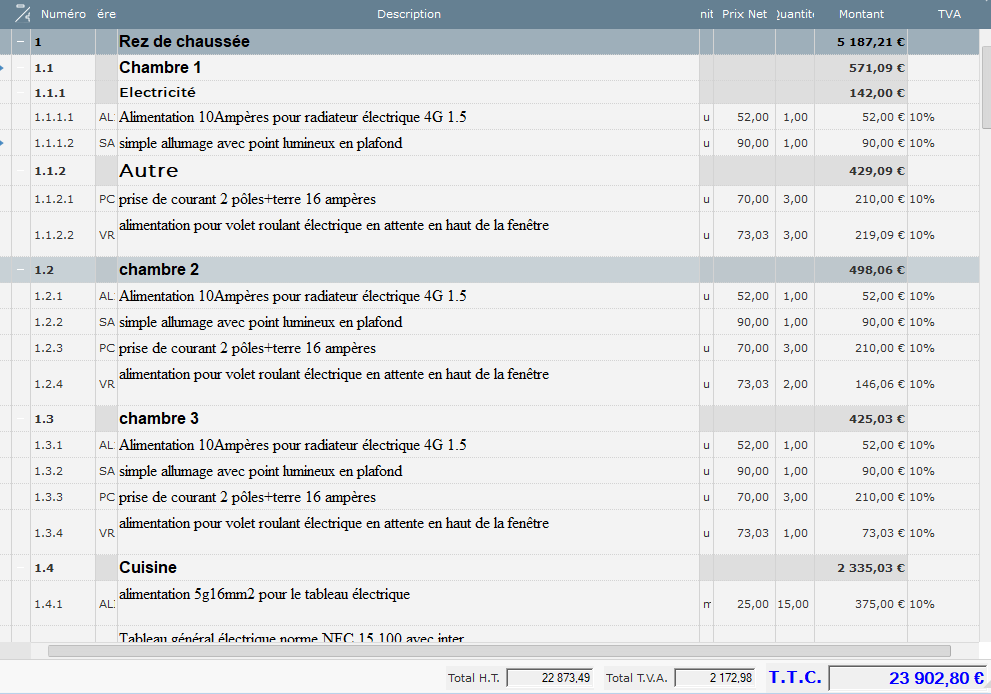Click the TVA column header
The height and width of the screenshot is (694, 991).
[948, 14]
